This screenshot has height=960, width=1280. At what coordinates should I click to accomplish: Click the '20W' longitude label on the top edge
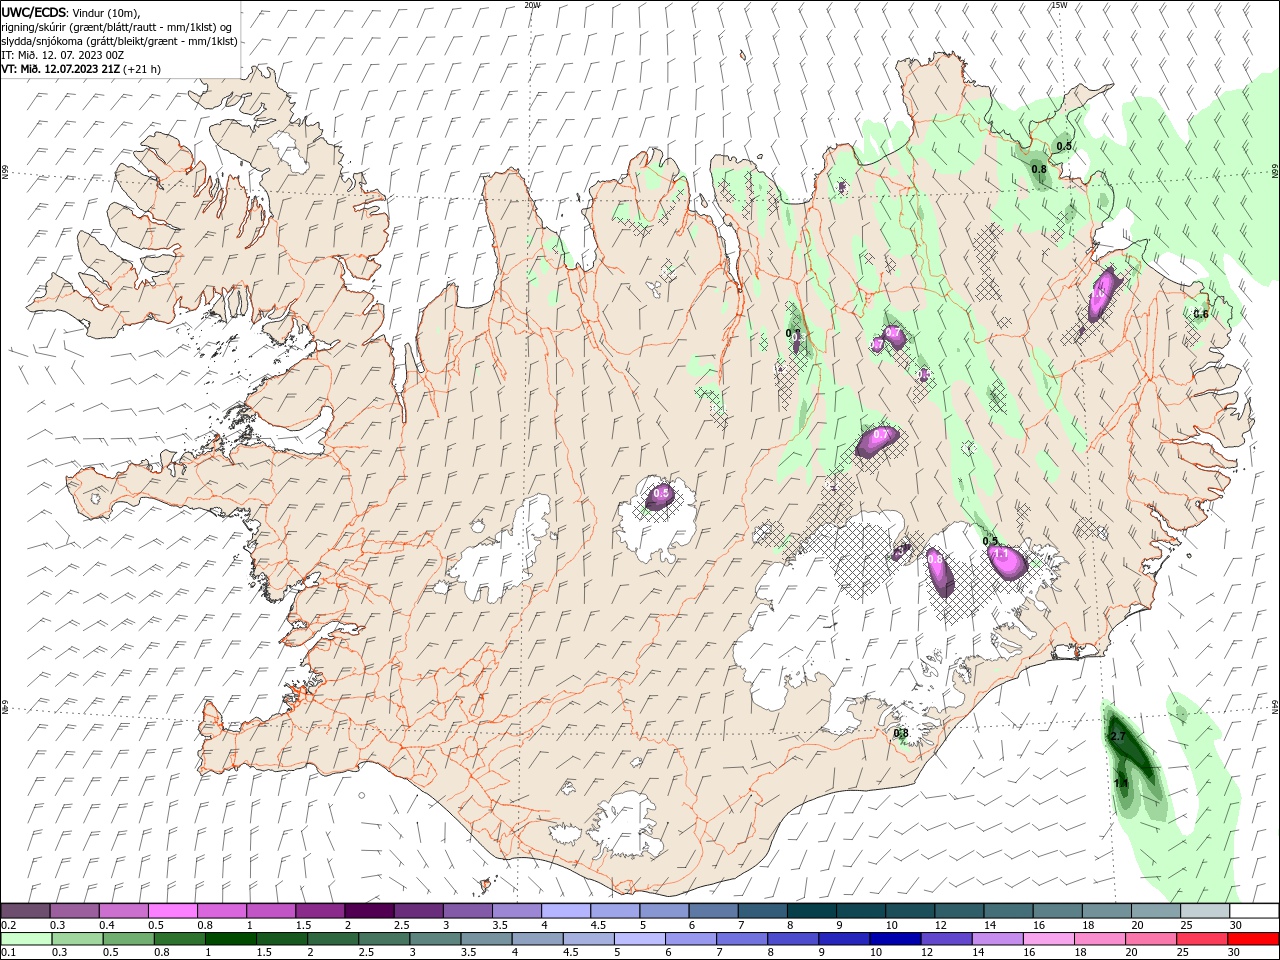532,5
